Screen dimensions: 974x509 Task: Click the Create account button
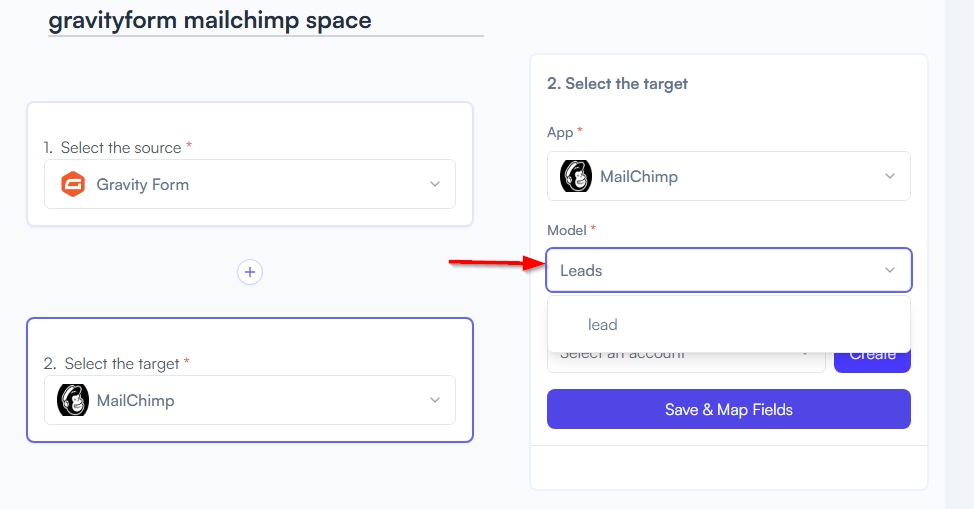tap(872, 359)
